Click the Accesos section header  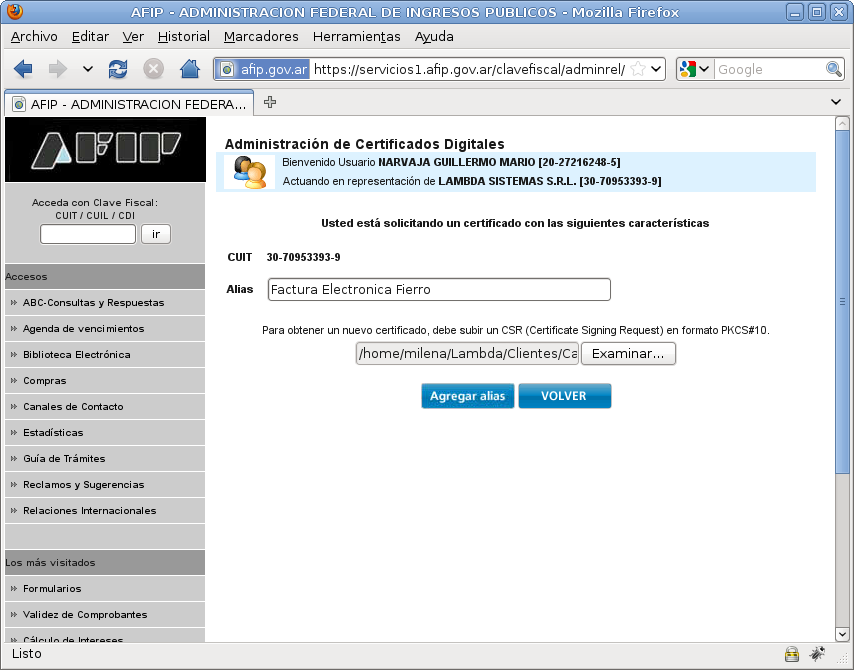105,277
